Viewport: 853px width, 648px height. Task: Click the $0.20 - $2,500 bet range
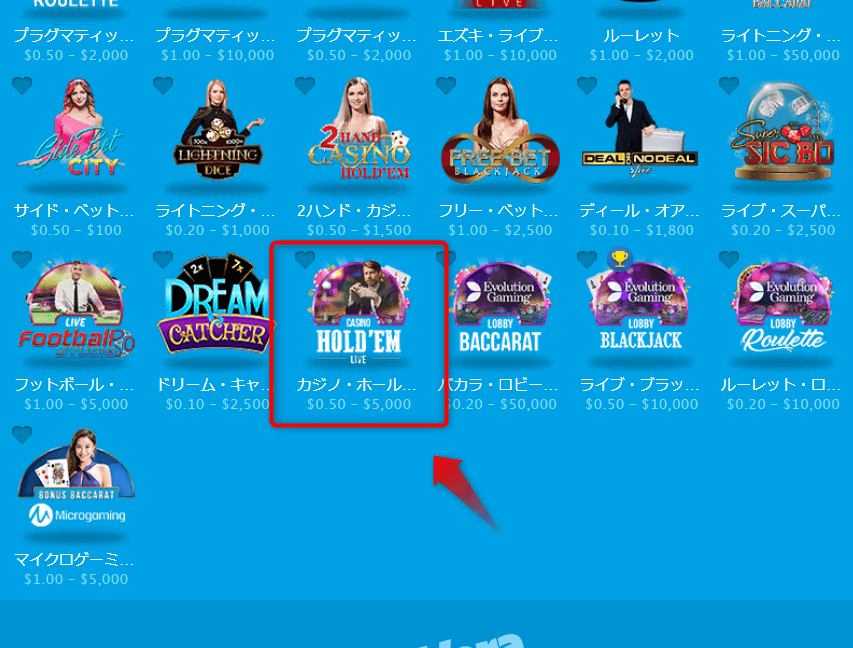[783, 230]
